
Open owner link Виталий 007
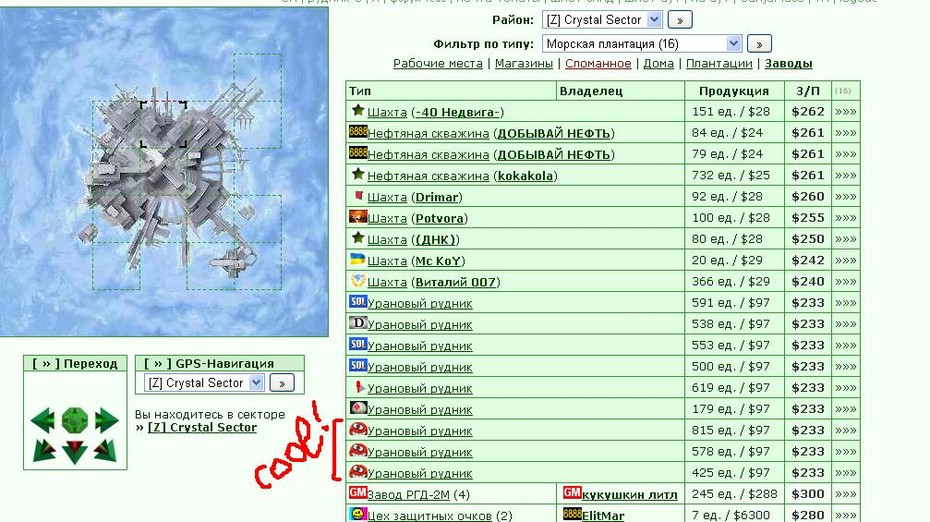456,282
